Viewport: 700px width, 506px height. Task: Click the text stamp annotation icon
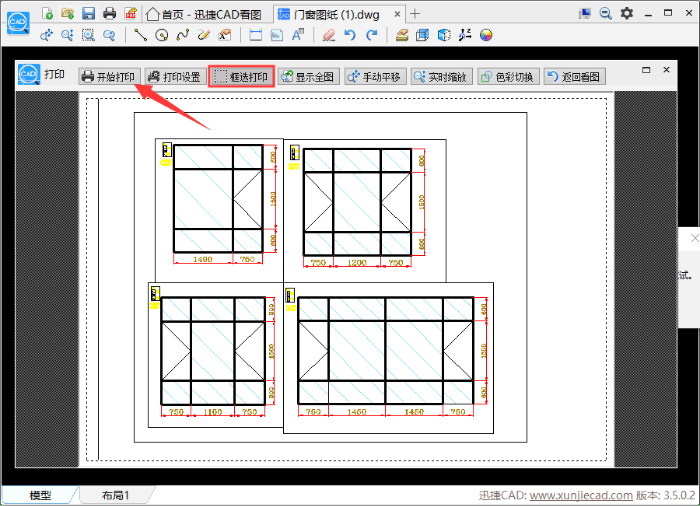click(225, 35)
